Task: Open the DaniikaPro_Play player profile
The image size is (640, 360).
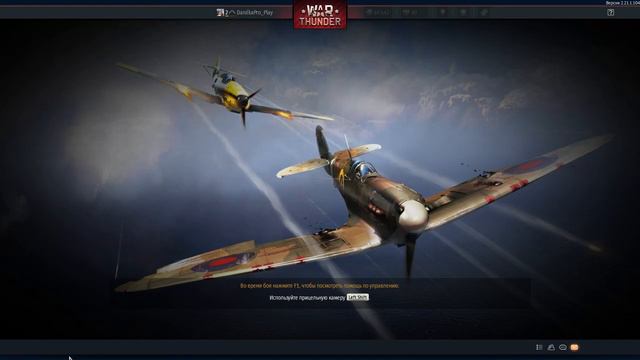Action: pos(255,13)
